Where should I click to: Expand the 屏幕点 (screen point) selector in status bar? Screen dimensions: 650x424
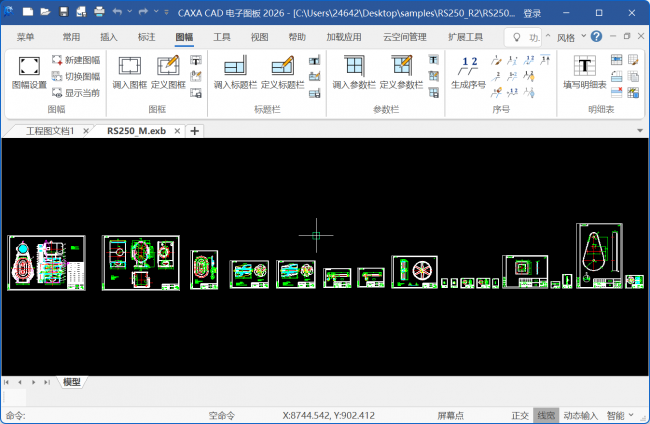point(452,415)
